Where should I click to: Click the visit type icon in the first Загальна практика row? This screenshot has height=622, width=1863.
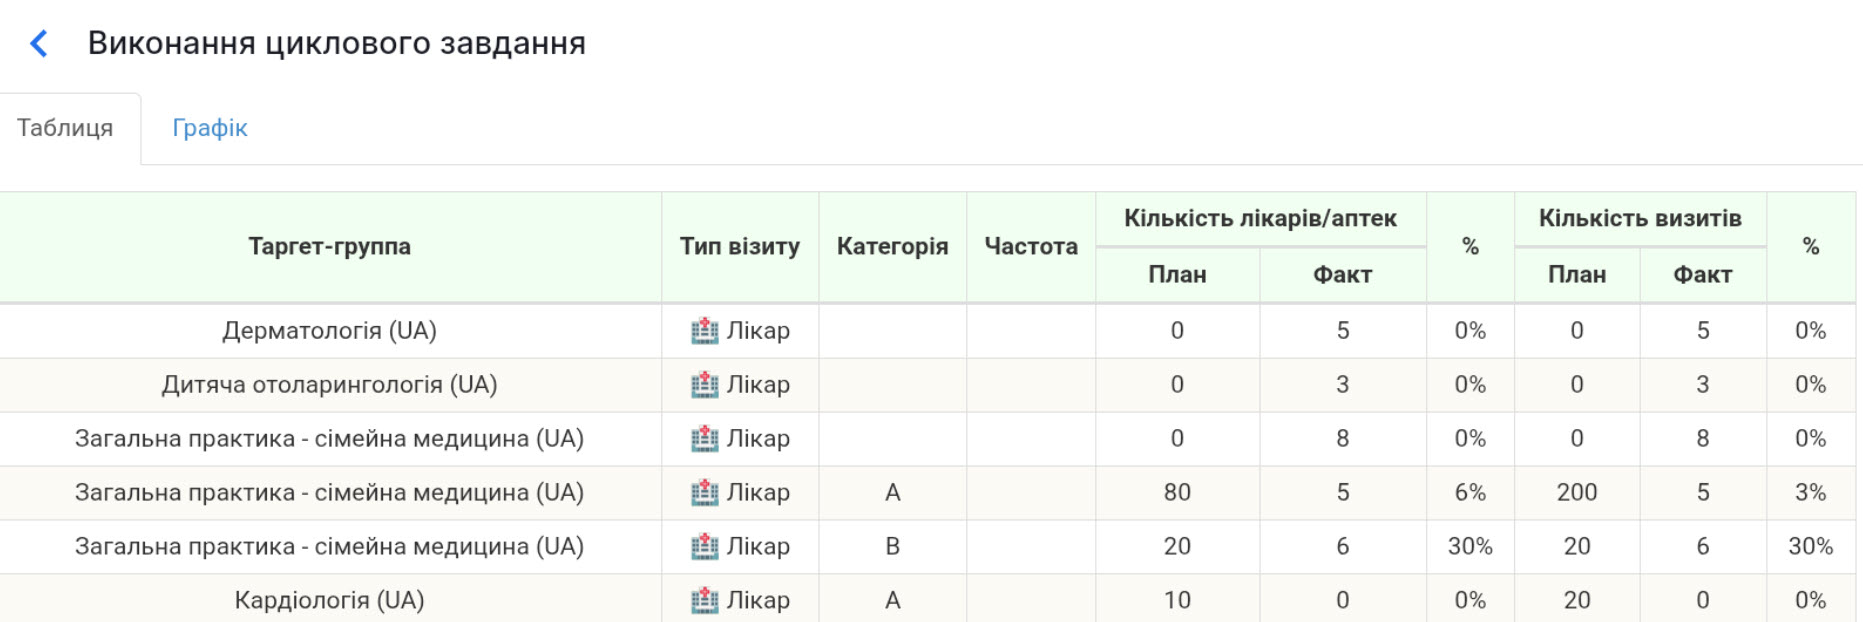click(x=707, y=438)
